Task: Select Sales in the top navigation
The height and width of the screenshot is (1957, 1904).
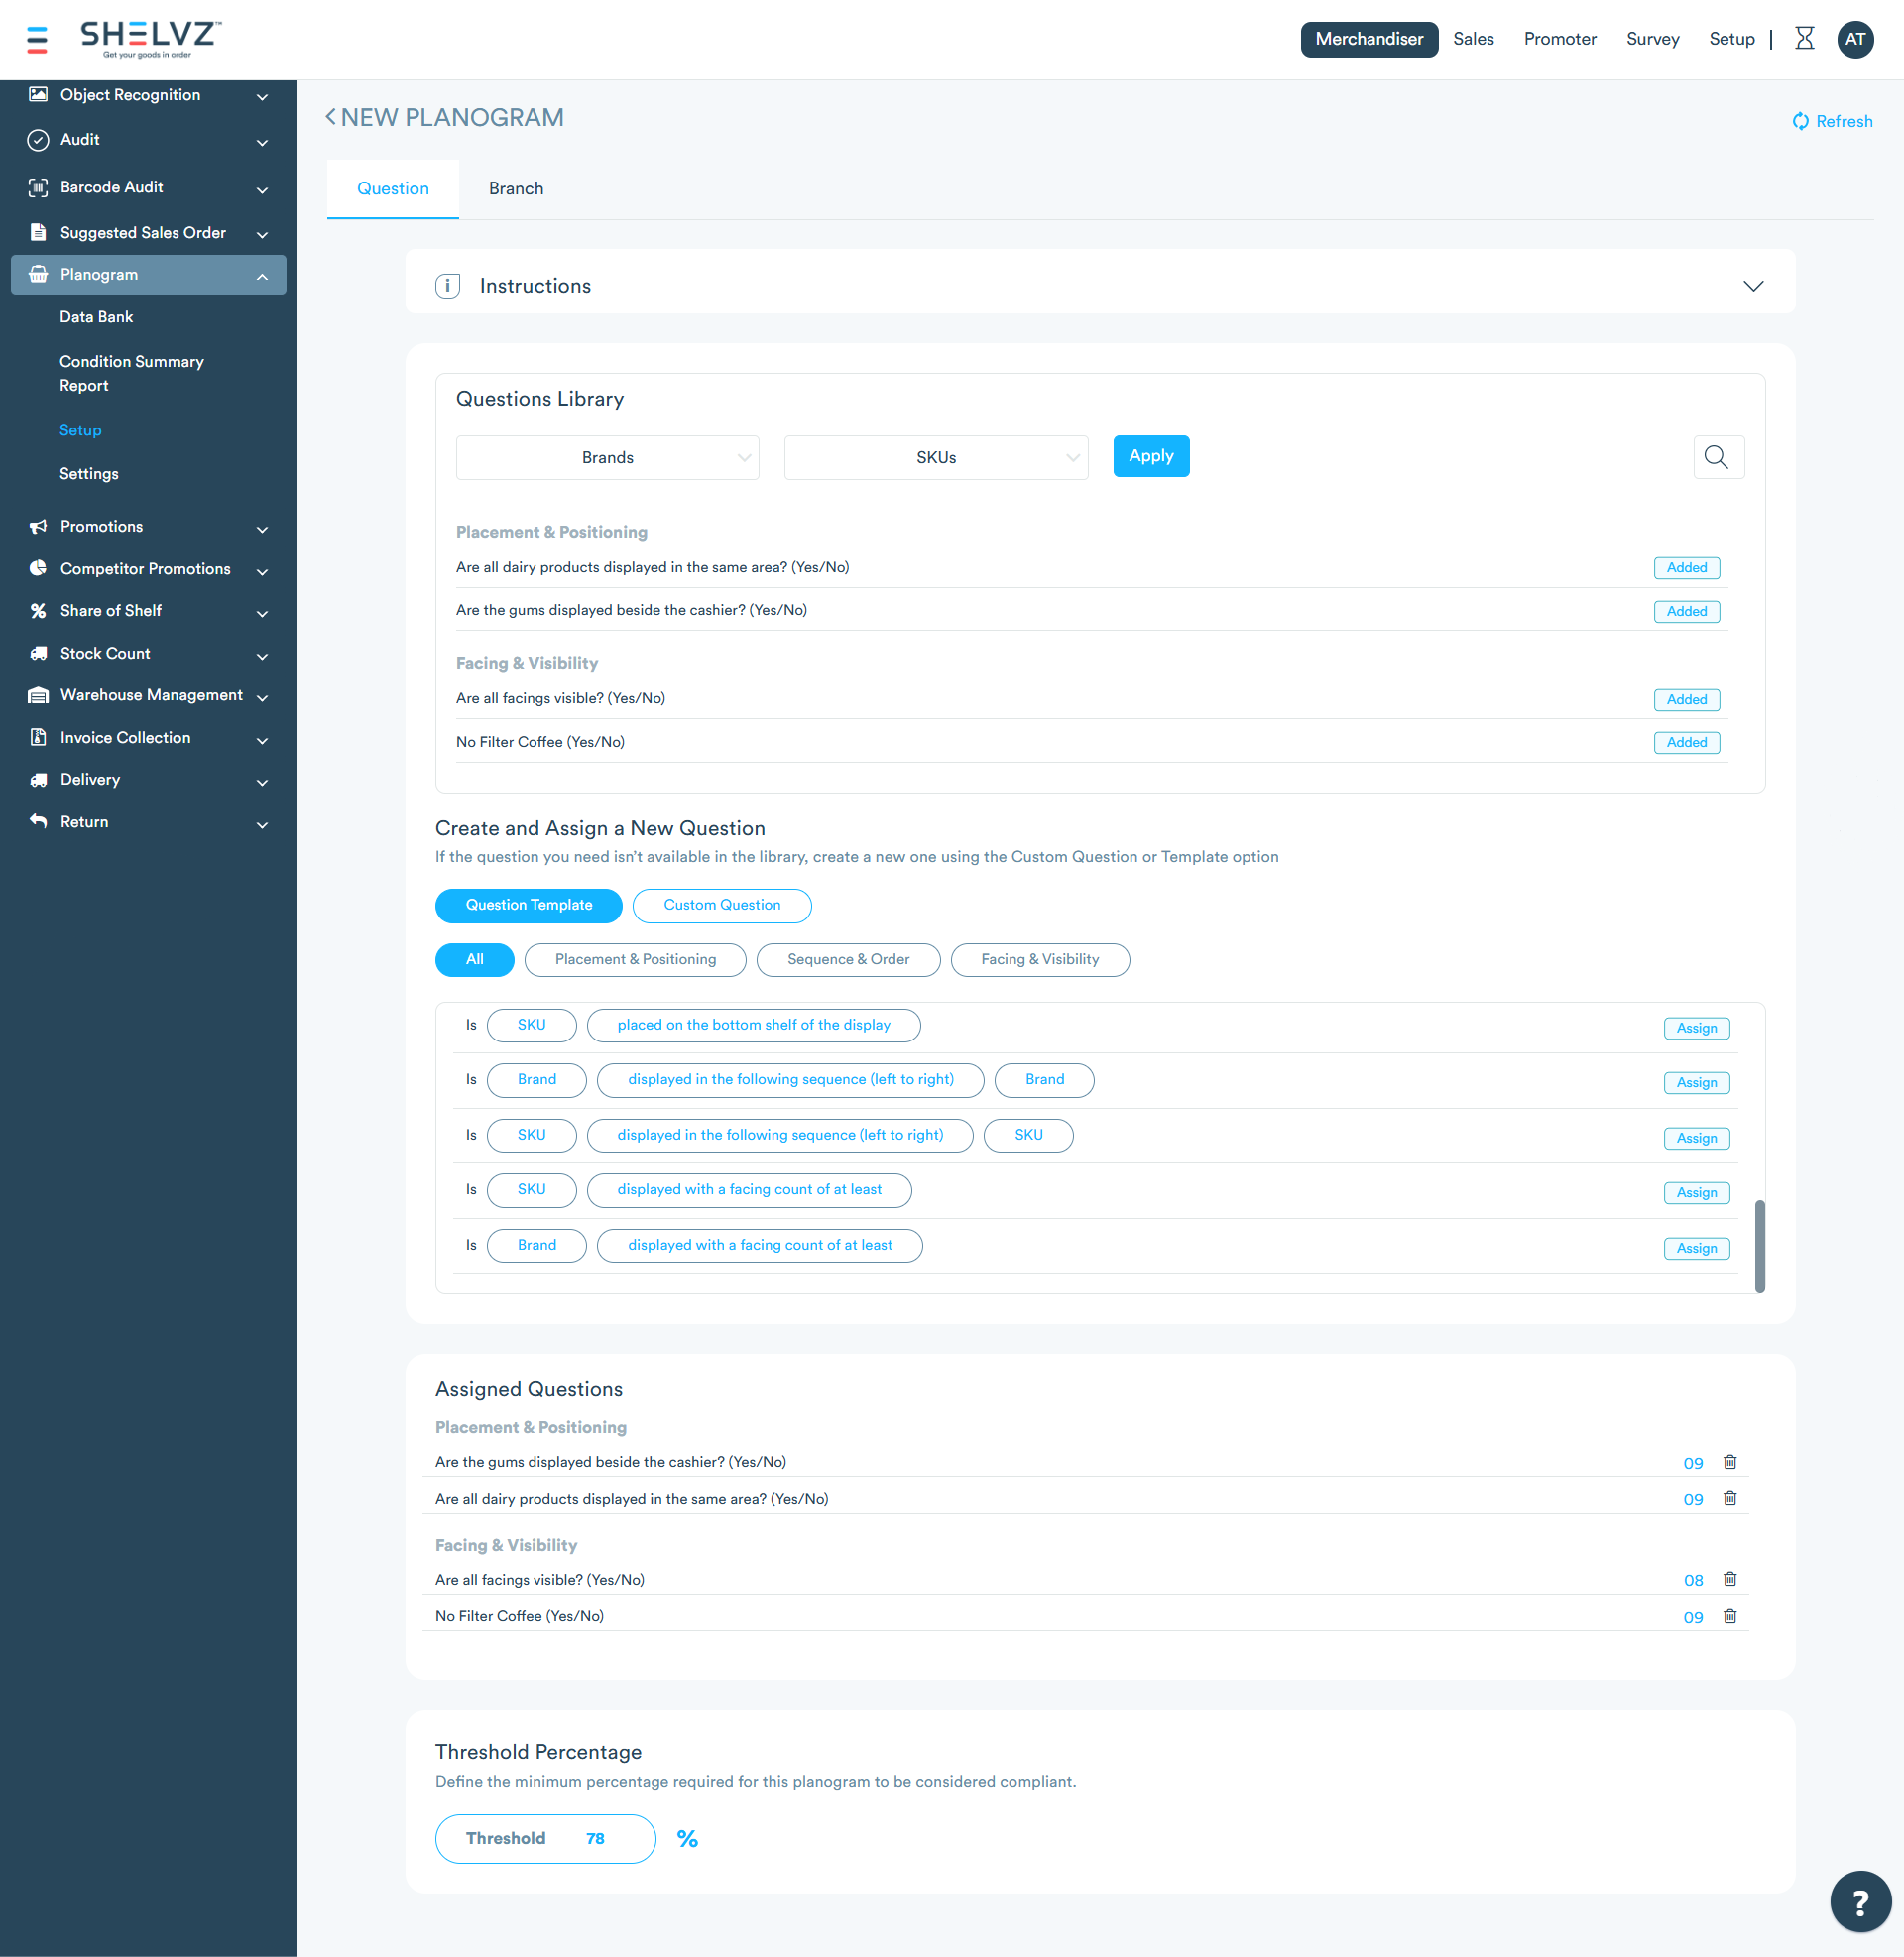Action: (x=1473, y=39)
